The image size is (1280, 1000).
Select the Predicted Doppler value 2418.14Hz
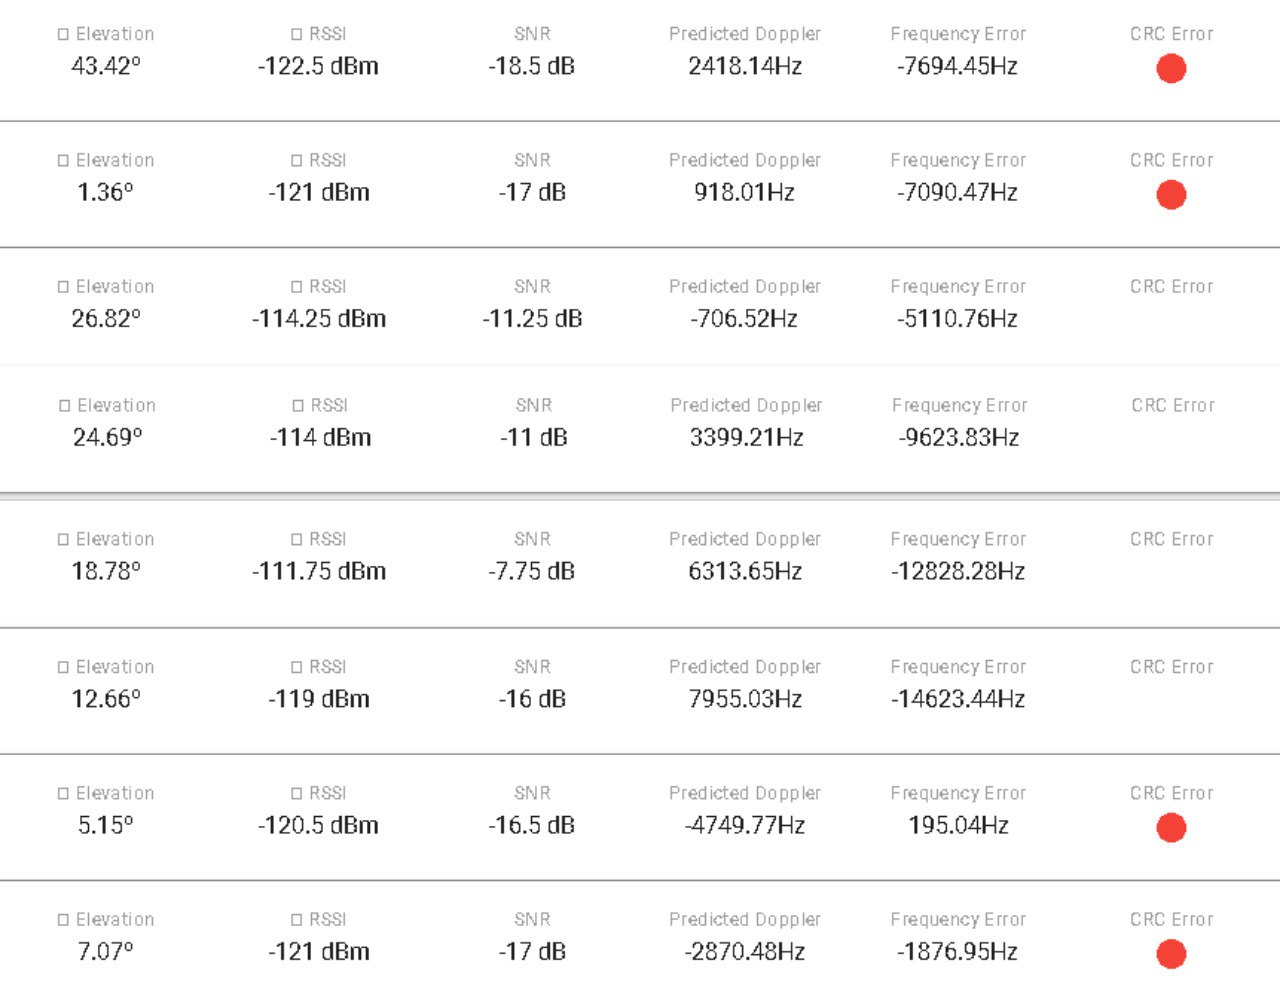(745, 67)
